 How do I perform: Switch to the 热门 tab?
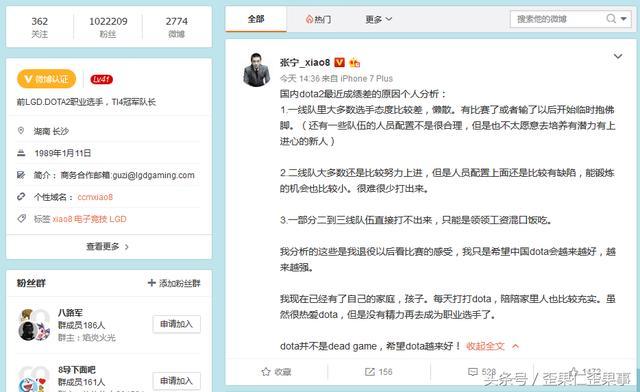pyautogui.click(x=318, y=19)
